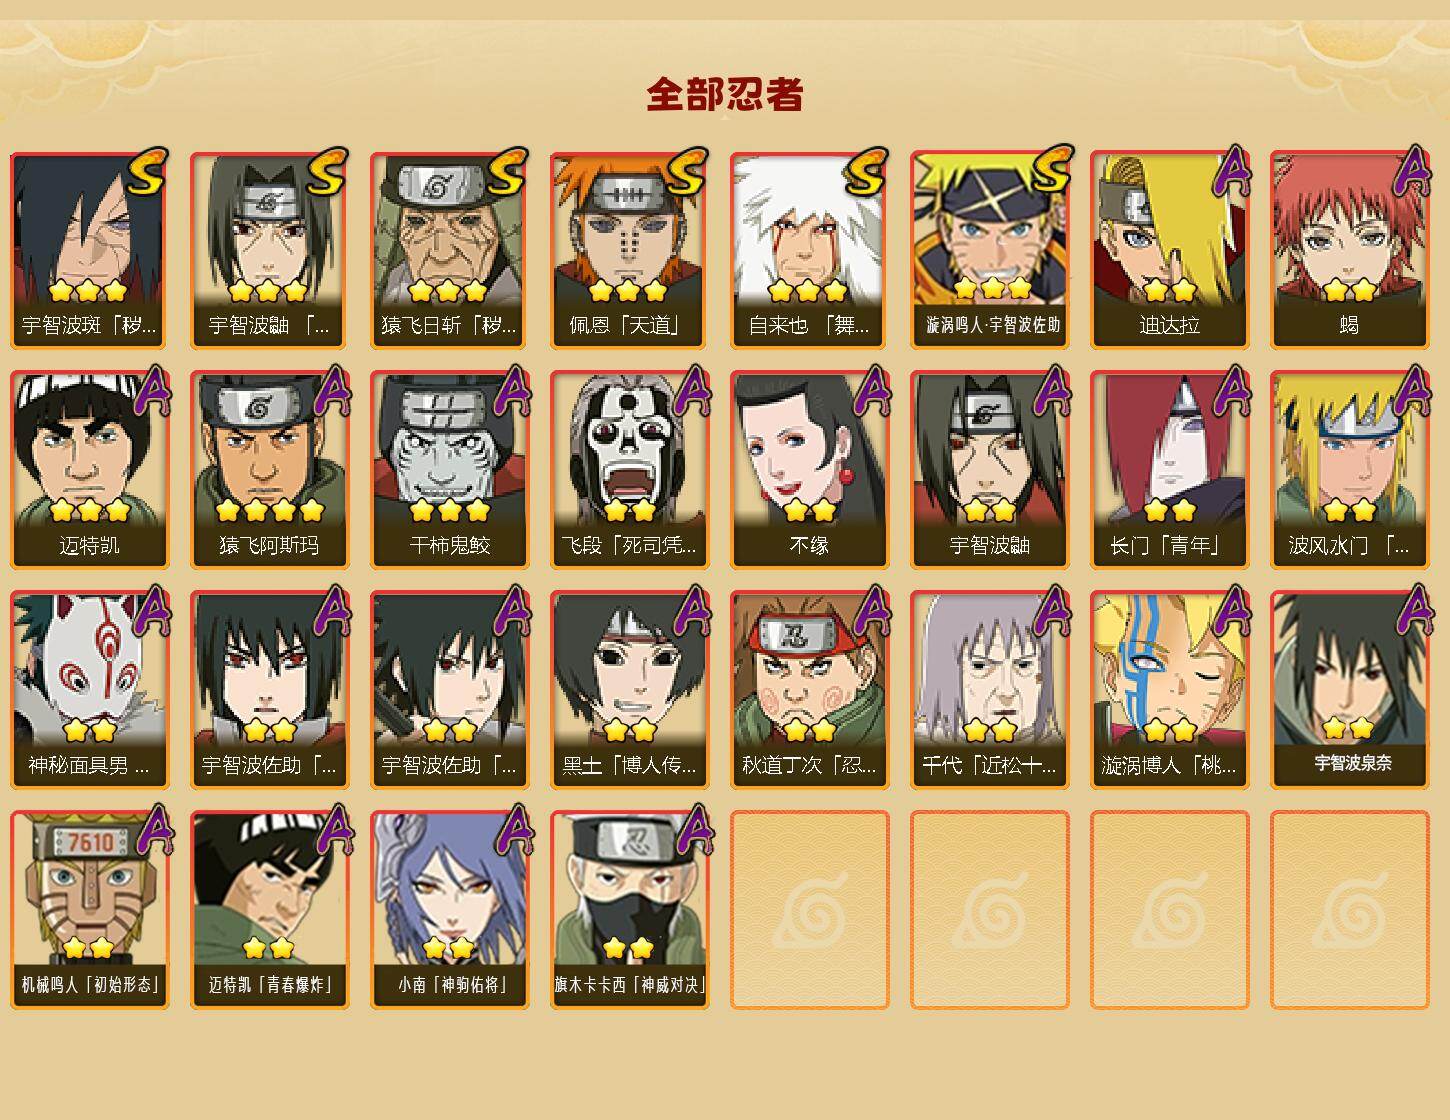Viewport: 1450px width, 1120px height.
Task: Choose the 神秘面具男 ninja card
Action: [x=89, y=689]
